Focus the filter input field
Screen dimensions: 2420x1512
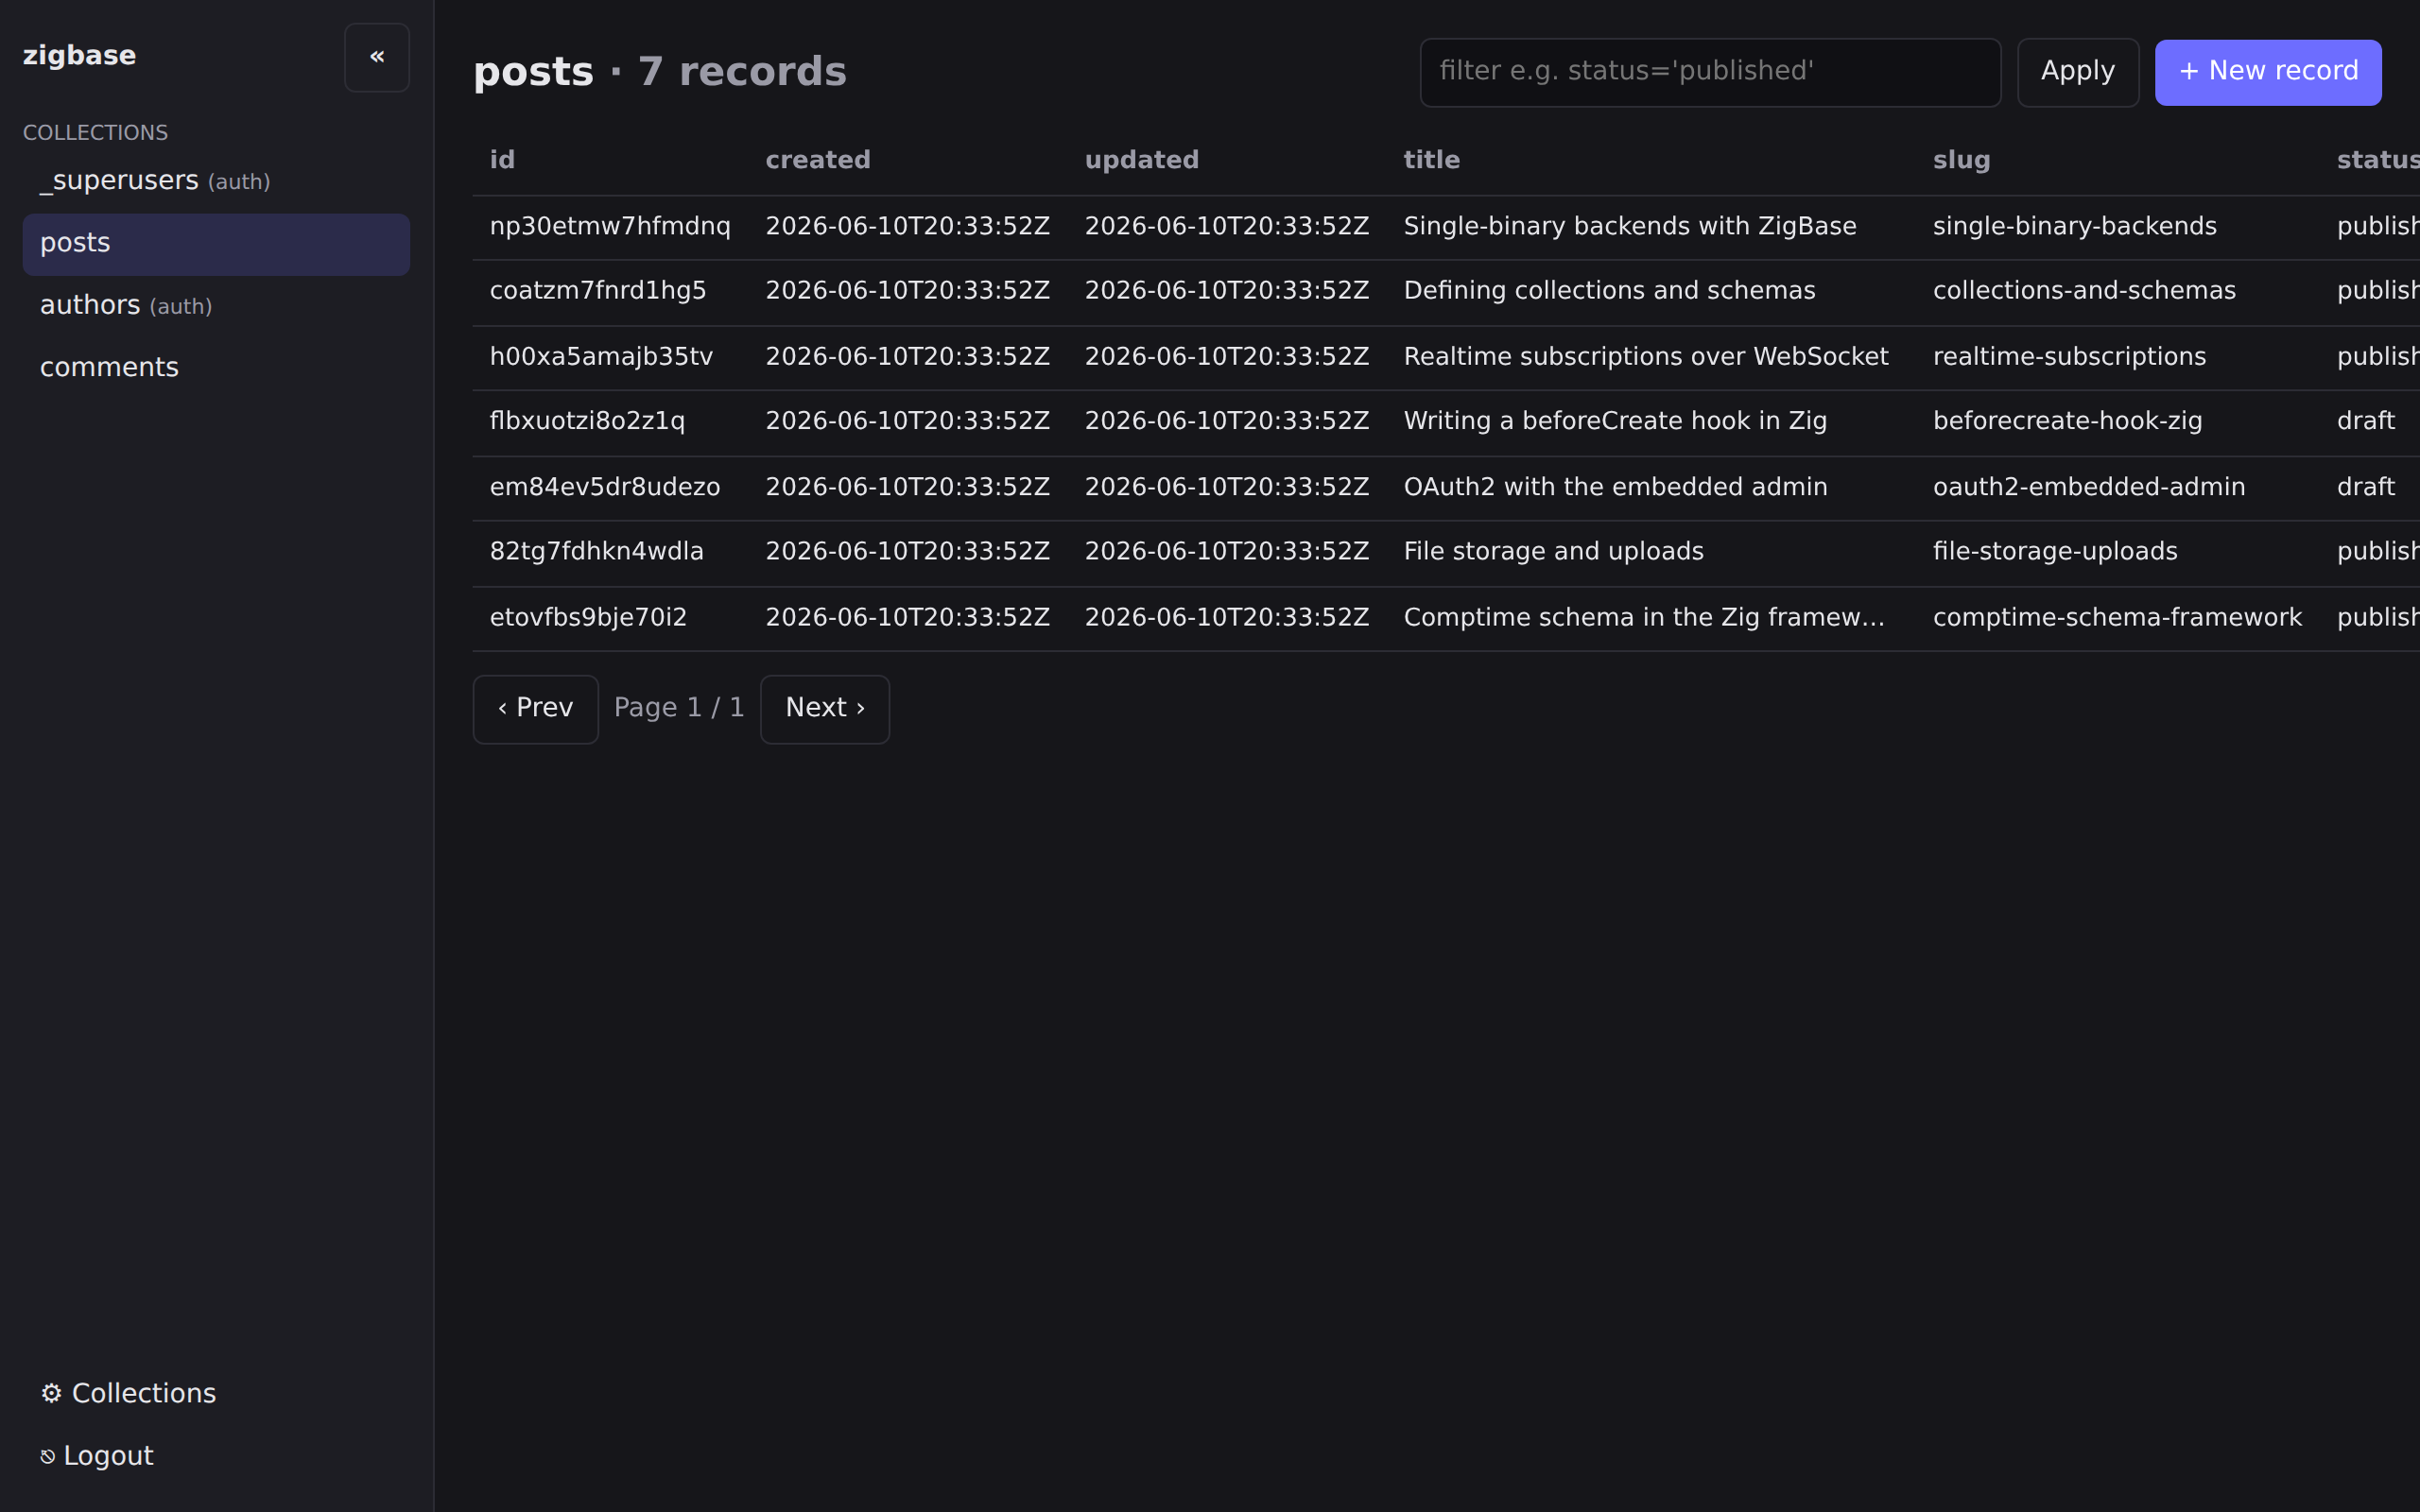point(1710,72)
